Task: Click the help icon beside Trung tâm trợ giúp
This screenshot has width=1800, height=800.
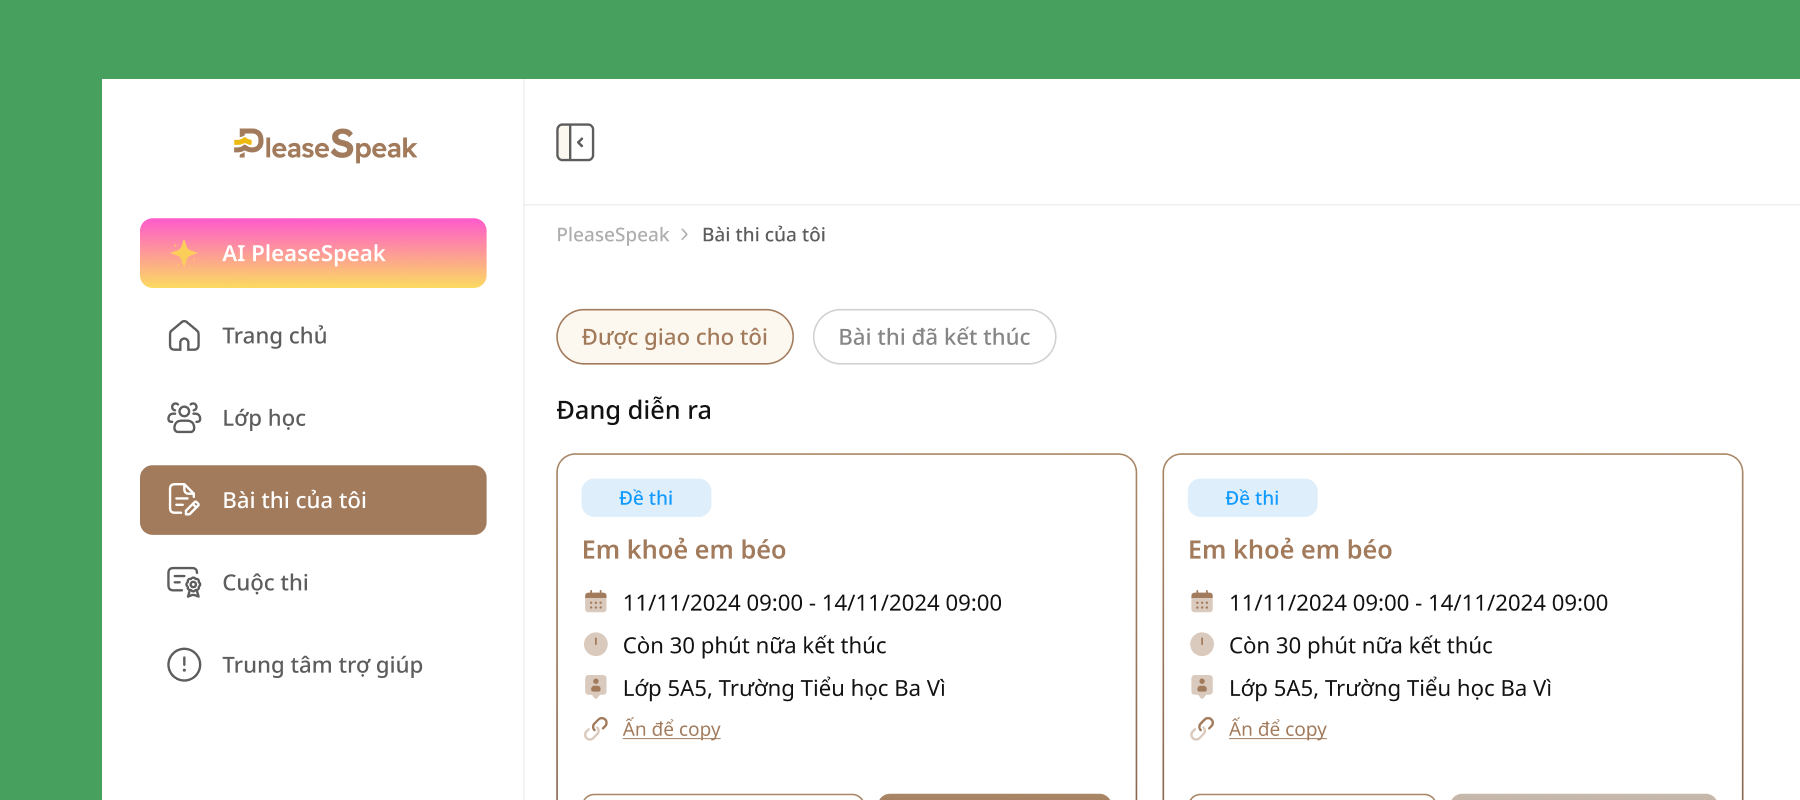Action: point(184,664)
